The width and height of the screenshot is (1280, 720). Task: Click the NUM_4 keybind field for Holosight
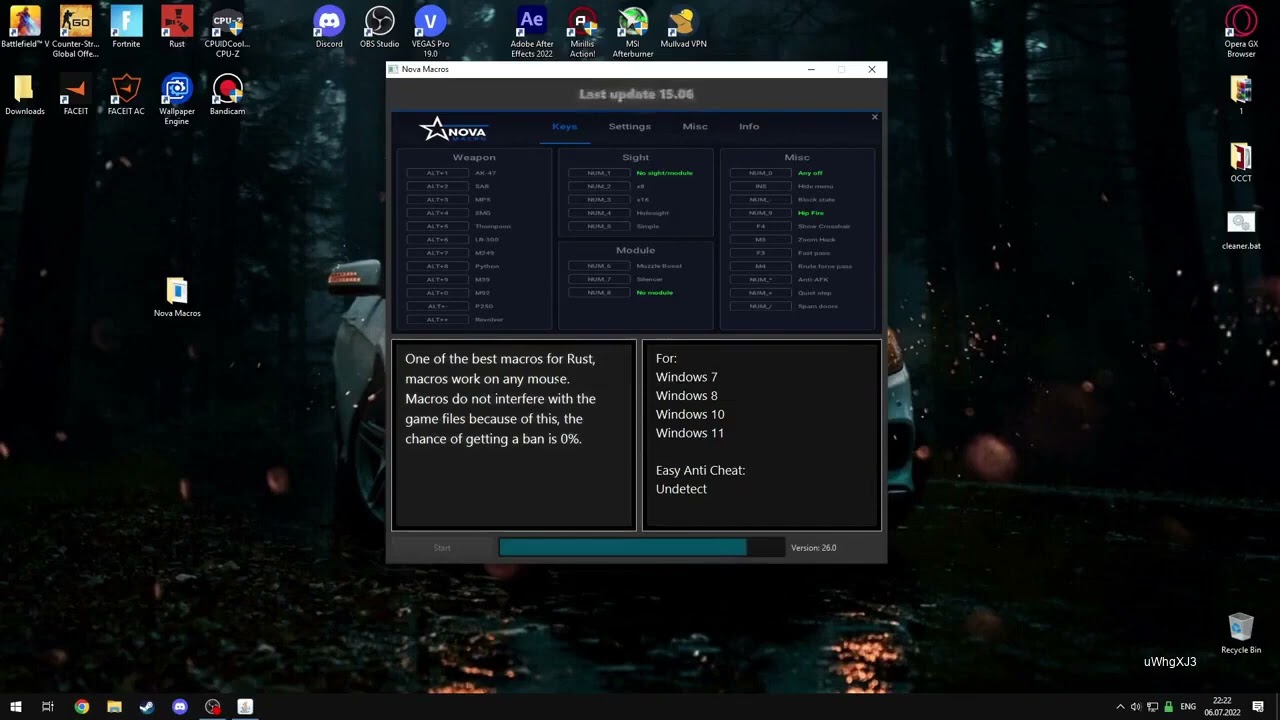[x=599, y=213]
